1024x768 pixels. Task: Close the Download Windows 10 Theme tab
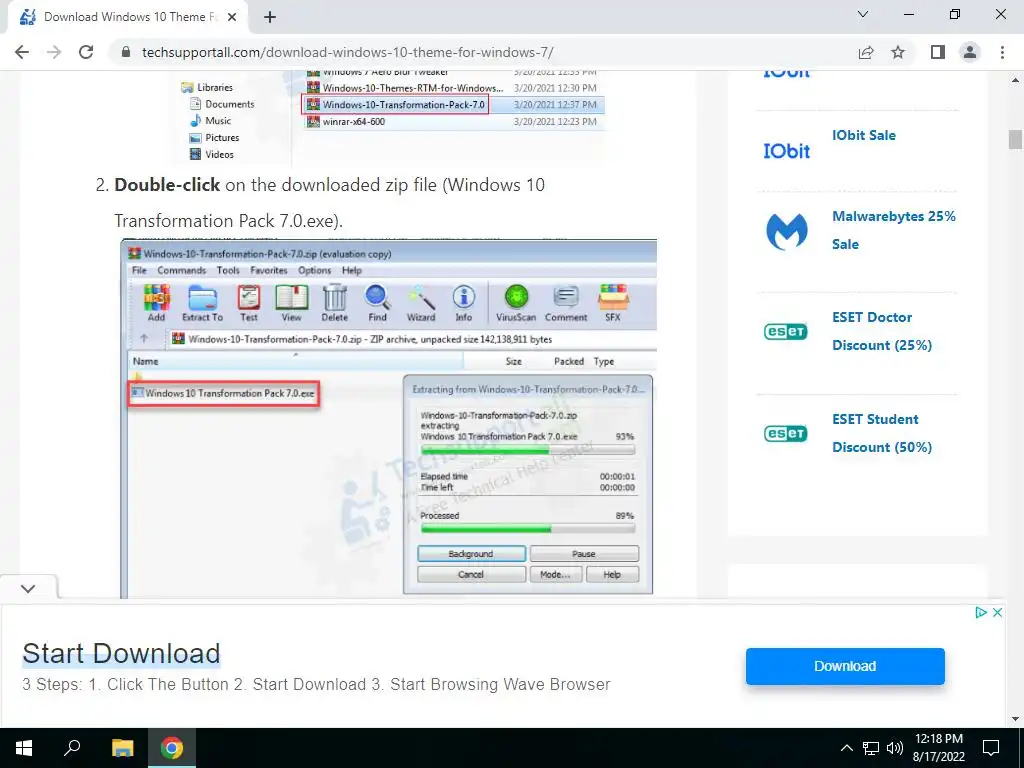(232, 17)
